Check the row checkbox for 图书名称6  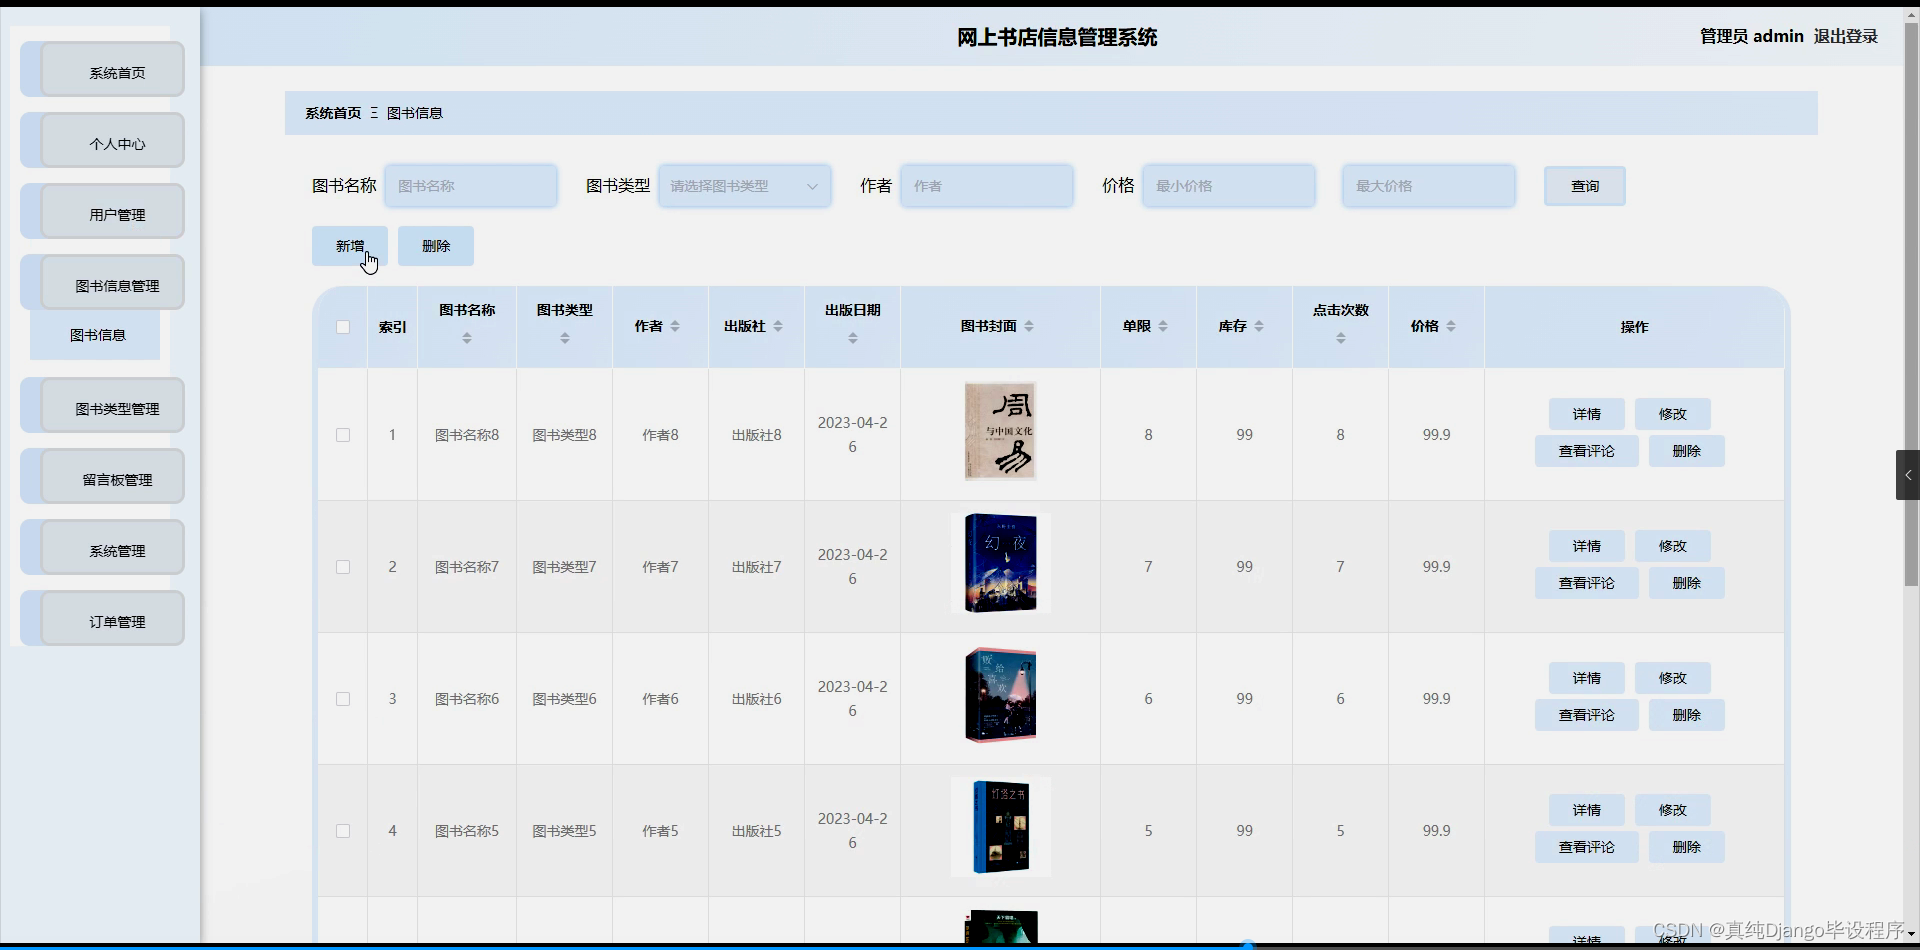[x=342, y=699]
